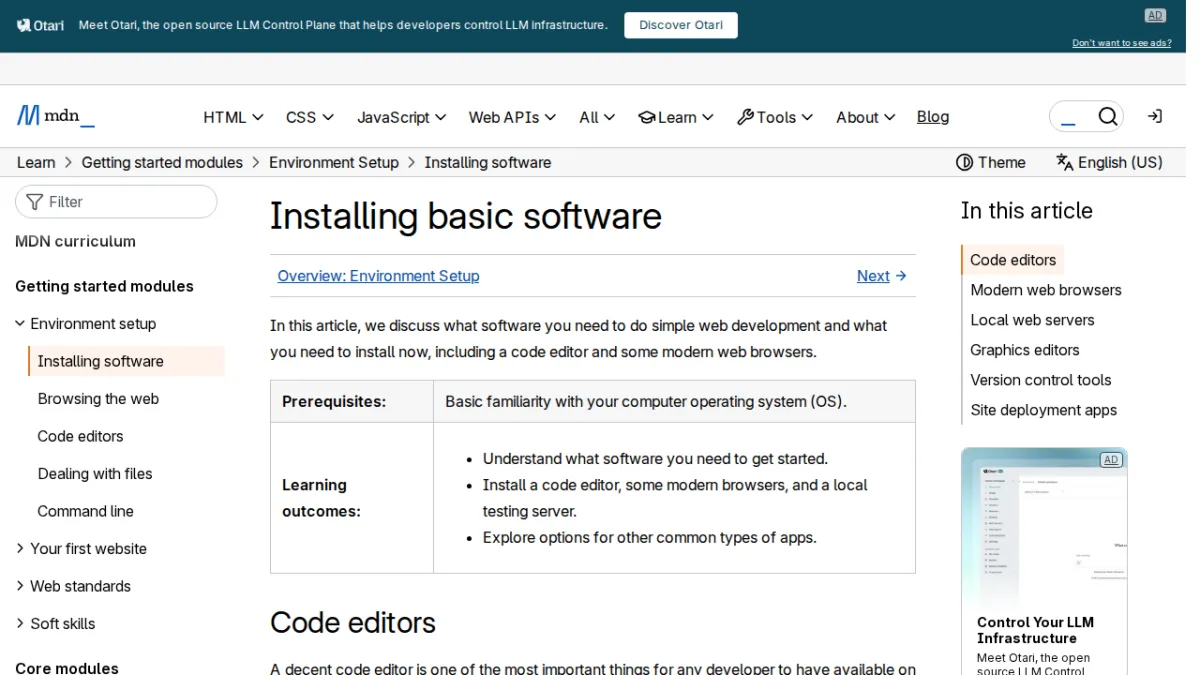Click the MDN logo
Viewport: 1200px width, 675px height.
click(x=56, y=116)
